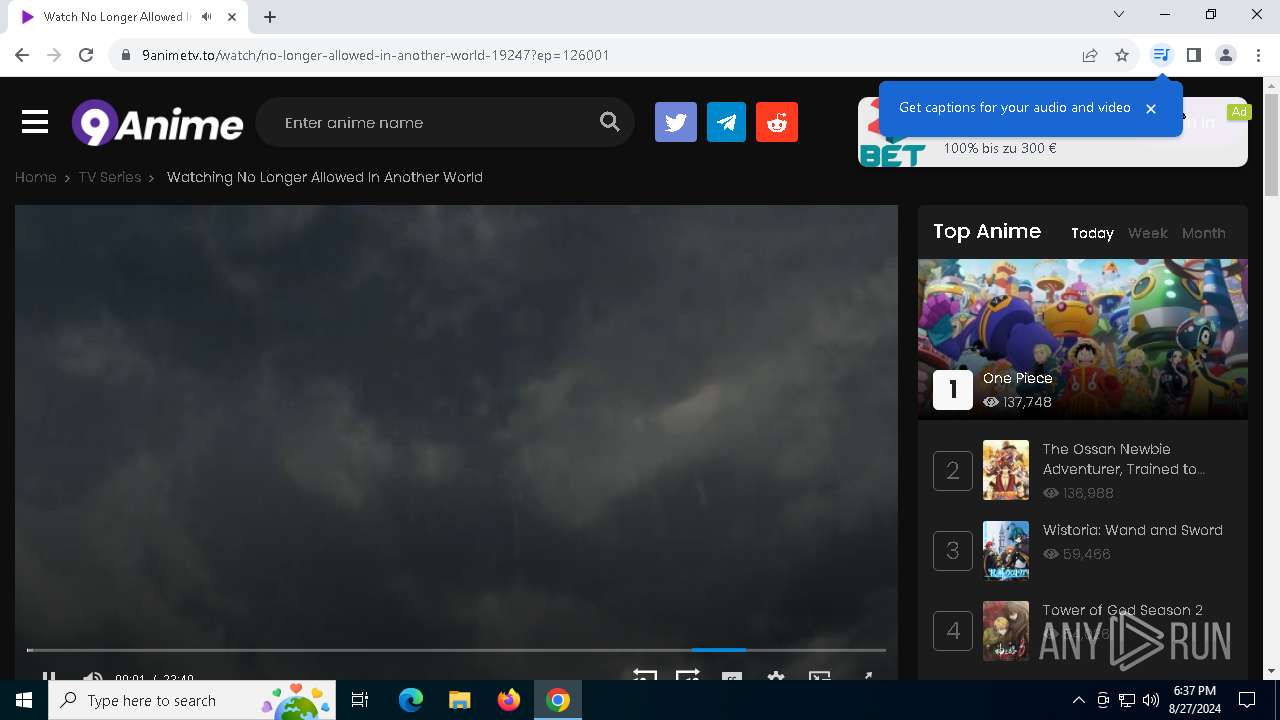Image resolution: width=1280 pixels, height=720 pixels.
Task: Click the address bar URL
Action: pos(375,55)
